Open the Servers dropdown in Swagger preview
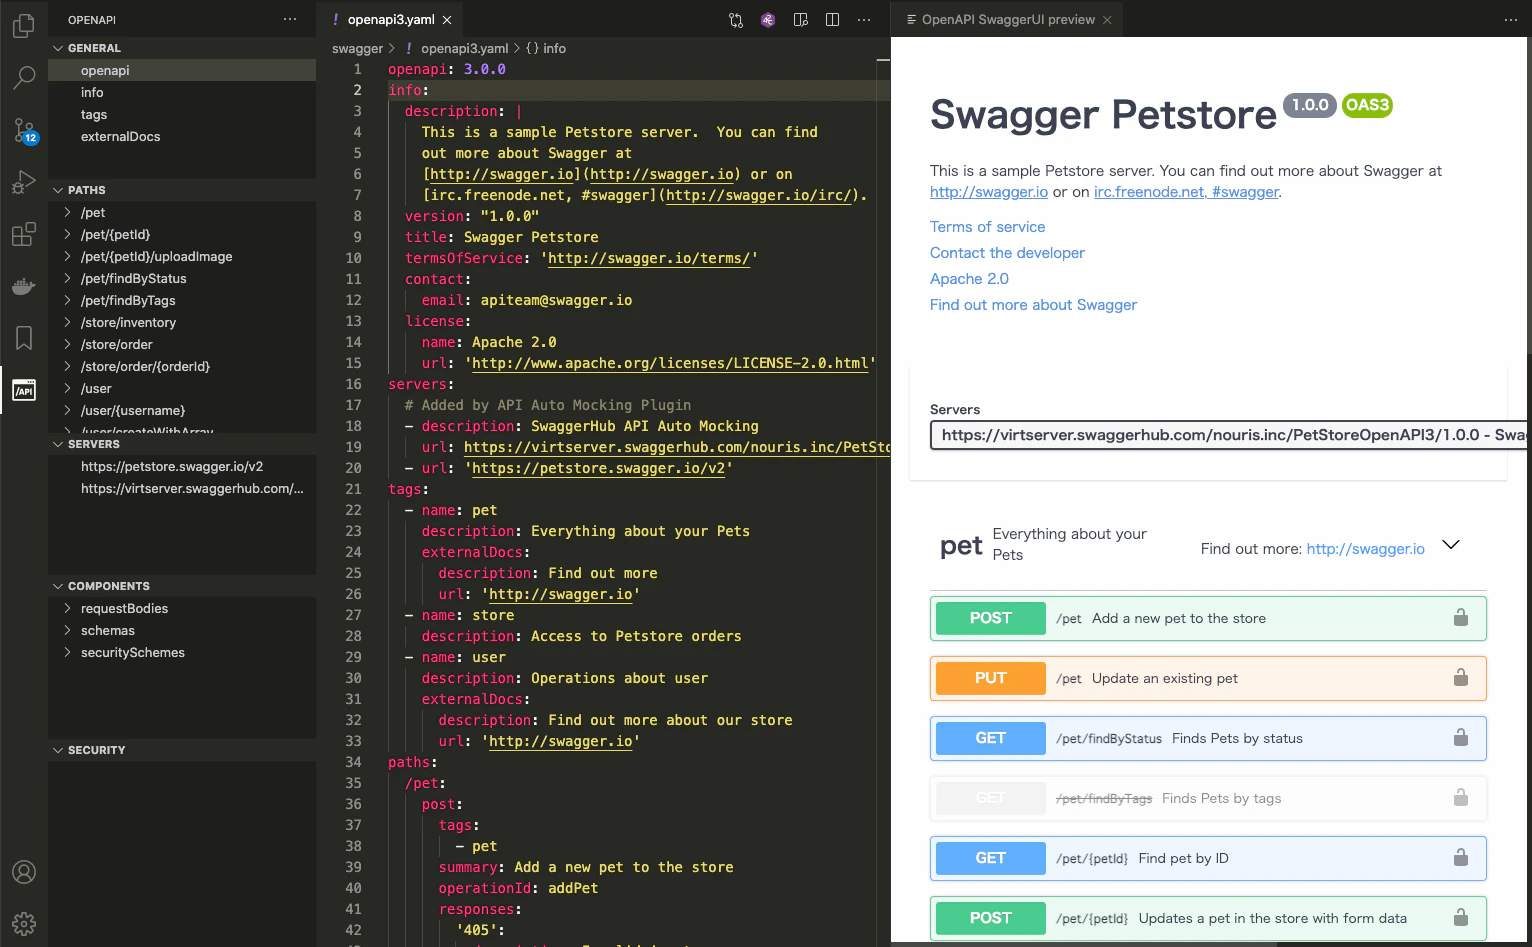Image resolution: width=1532 pixels, height=947 pixels. [1228, 435]
